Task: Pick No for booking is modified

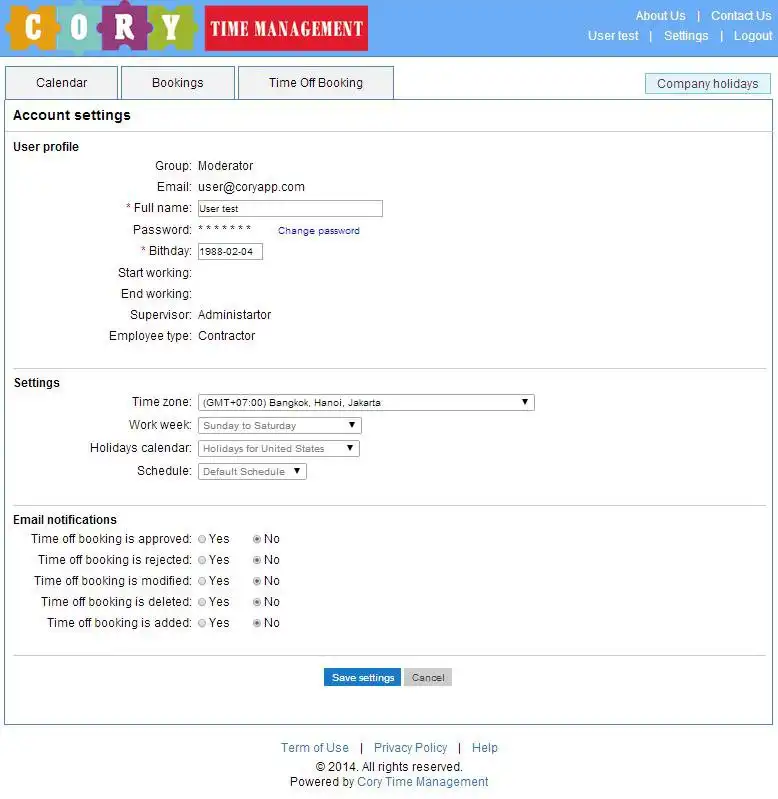Action: (257, 581)
